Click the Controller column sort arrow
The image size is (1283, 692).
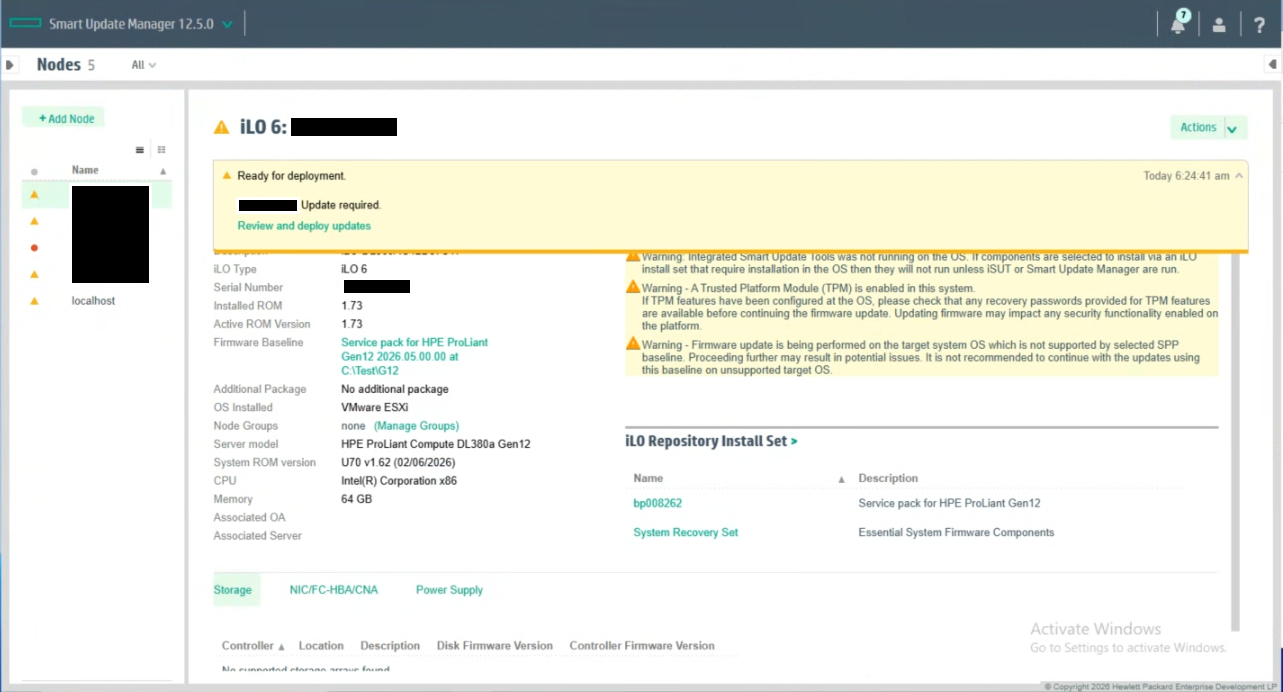281,647
